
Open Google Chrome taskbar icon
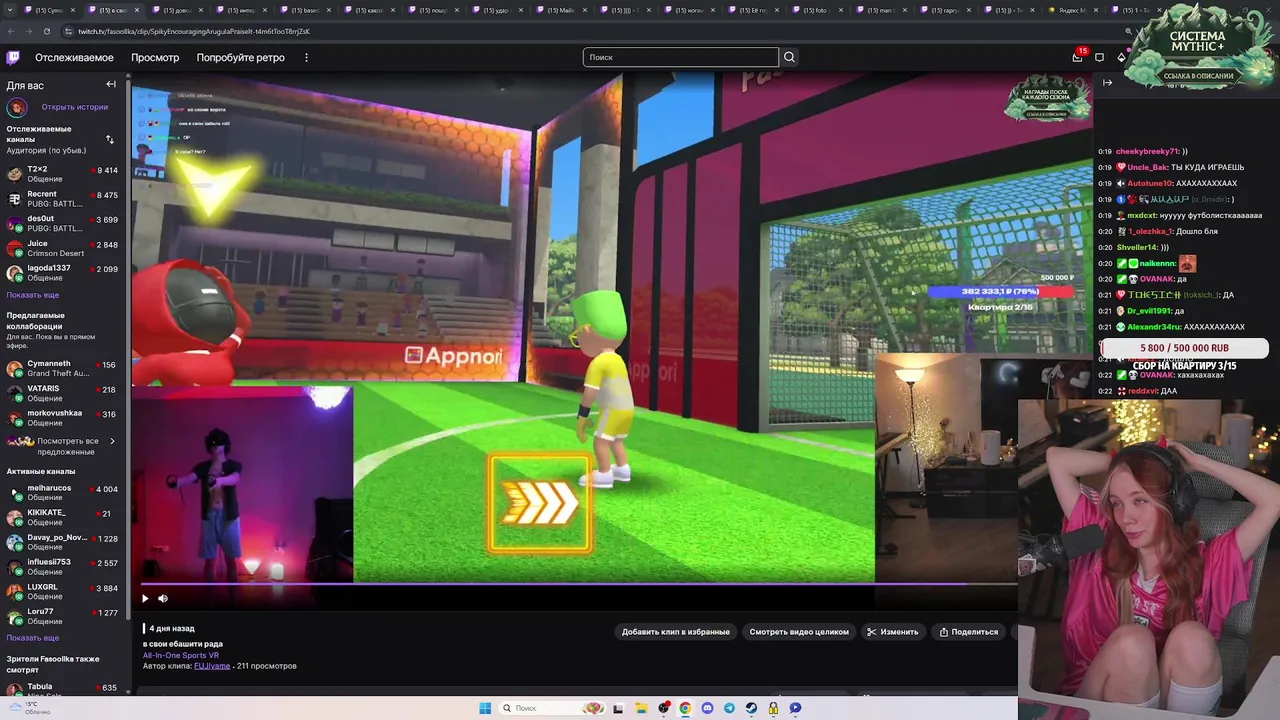click(685, 708)
